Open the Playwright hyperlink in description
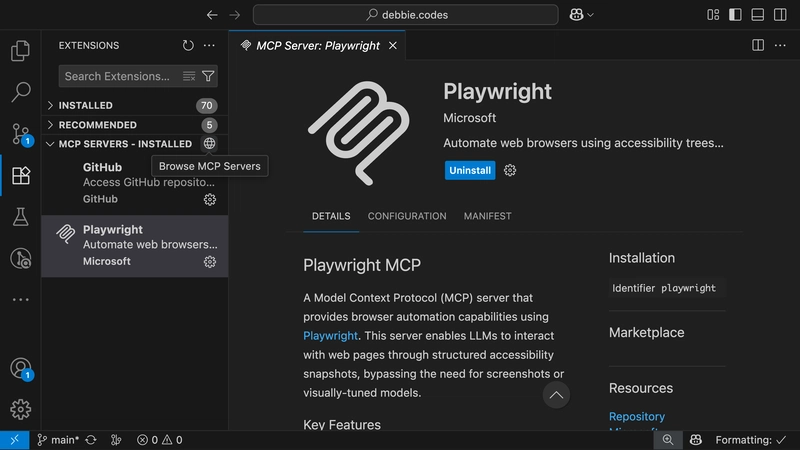Screen dimensions: 800x450 pyautogui.click(x=330, y=336)
